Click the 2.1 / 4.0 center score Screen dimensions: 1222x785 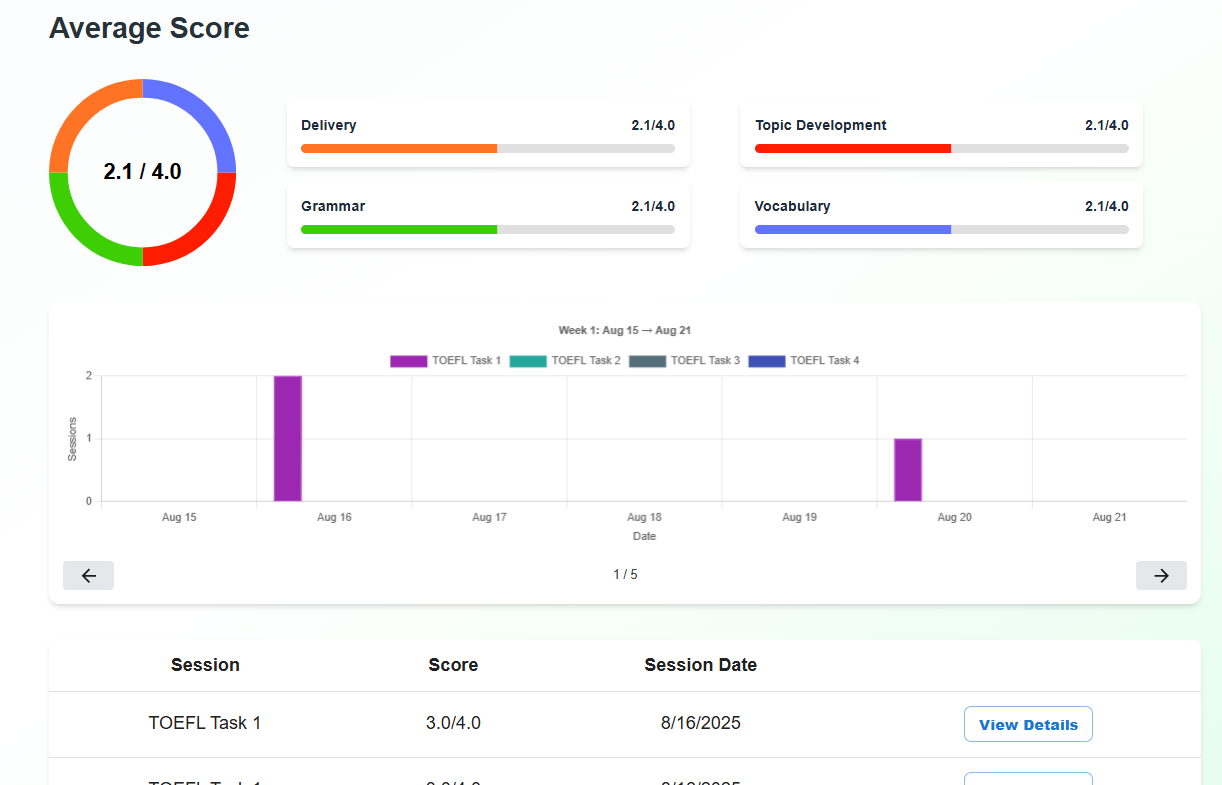point(143,172)
